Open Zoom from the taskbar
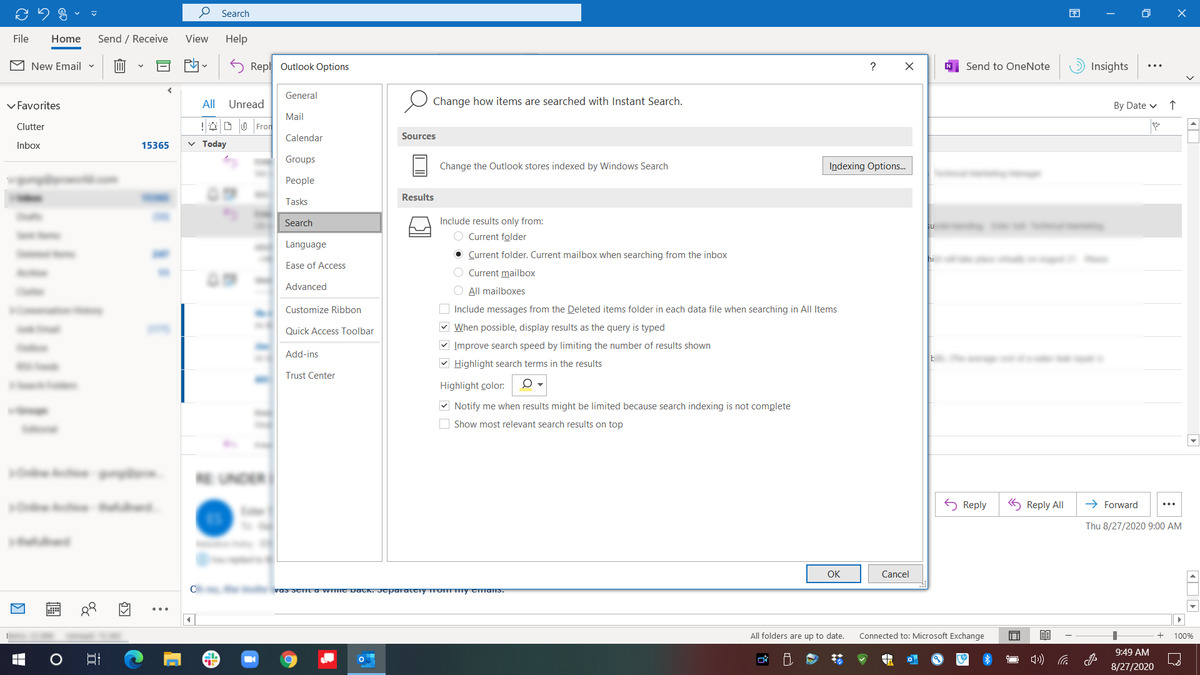Image resolution: width=1200 pixels, height=675 pixels. tap(249, 660)
